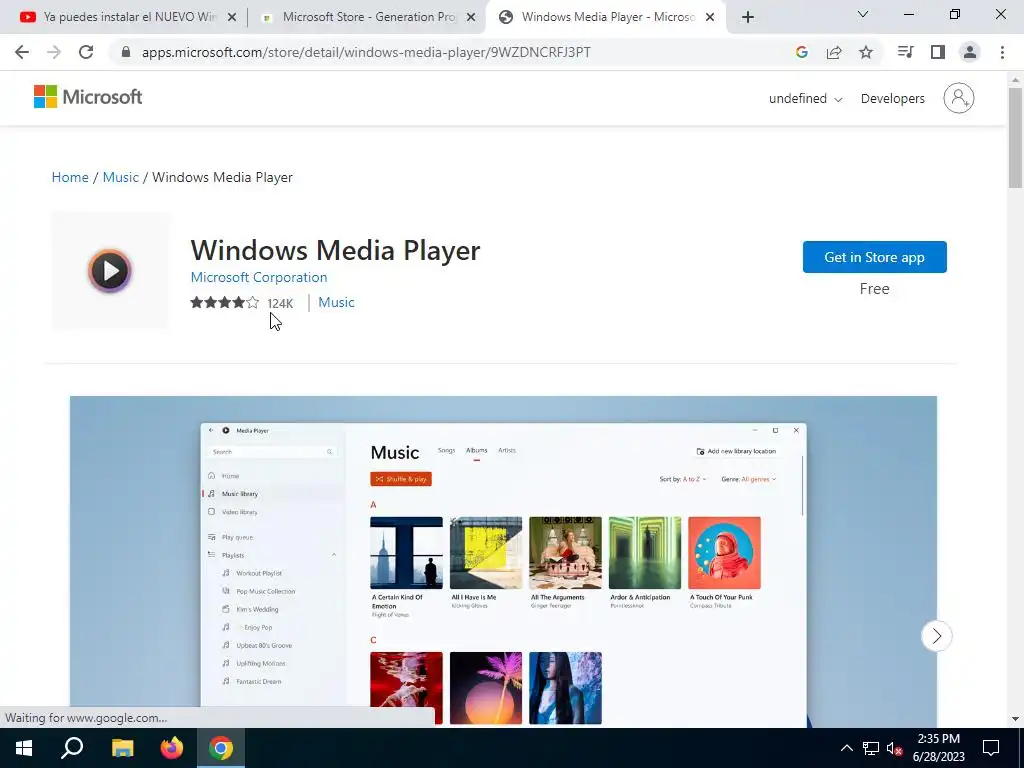
Task: Open the Music breadcrumb link
Action: pyautogui.click(x=120, y=177)
